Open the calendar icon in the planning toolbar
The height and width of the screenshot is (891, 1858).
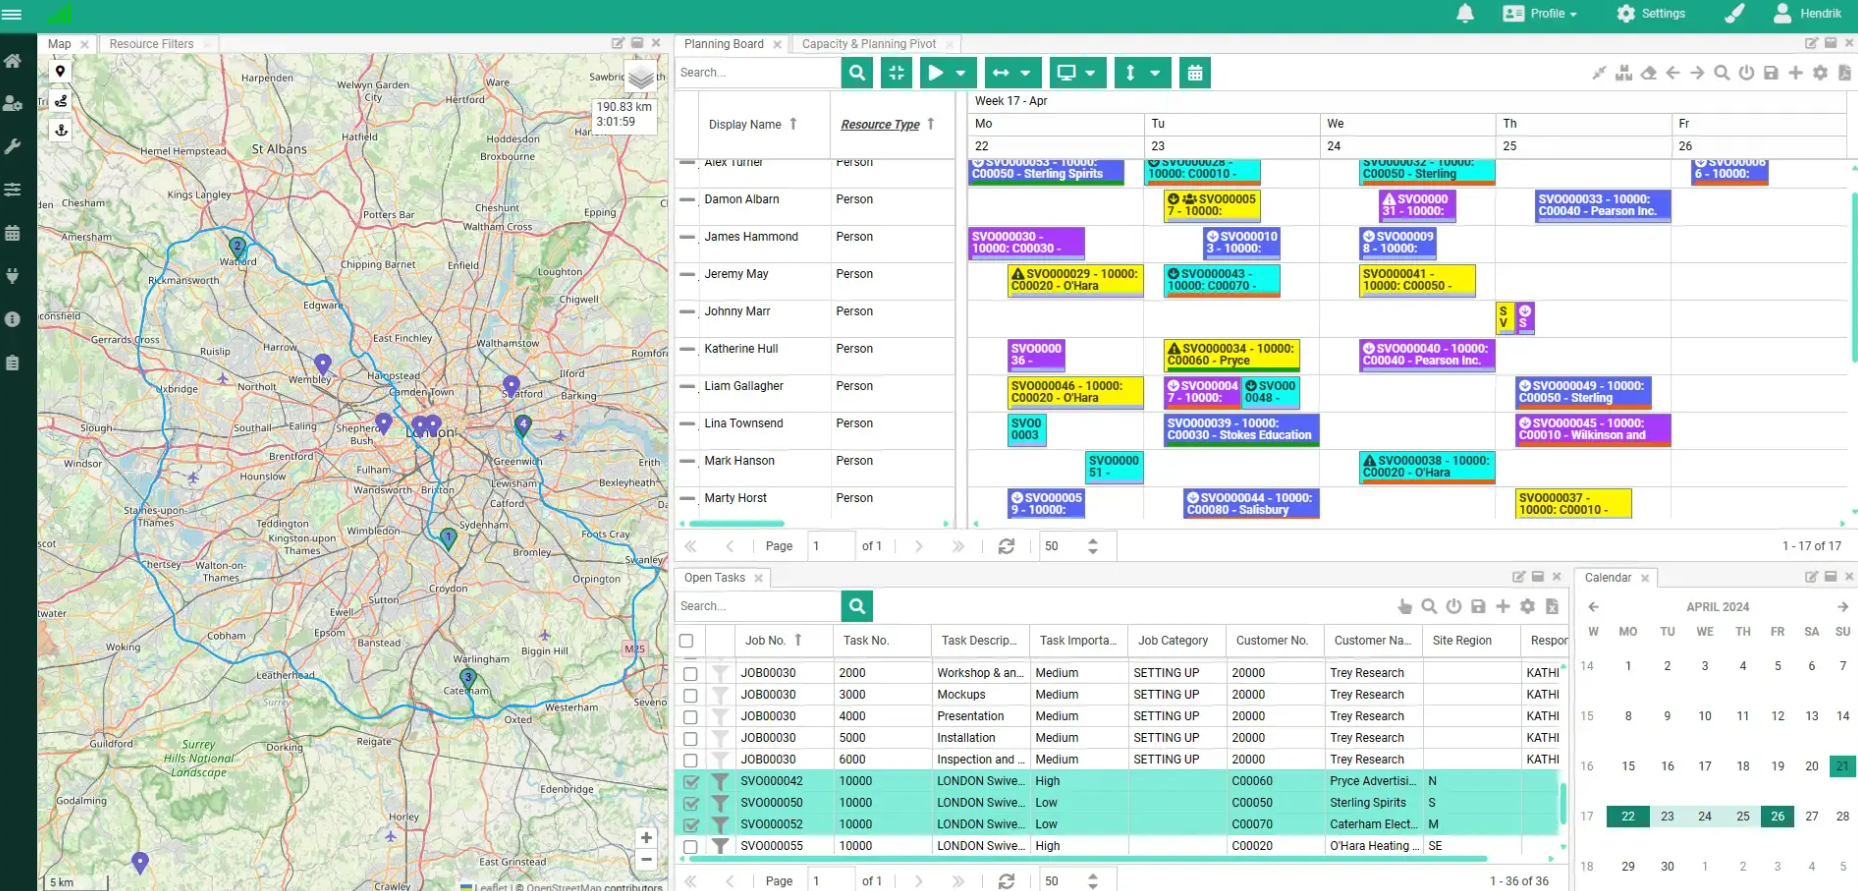pos(1194,73)
